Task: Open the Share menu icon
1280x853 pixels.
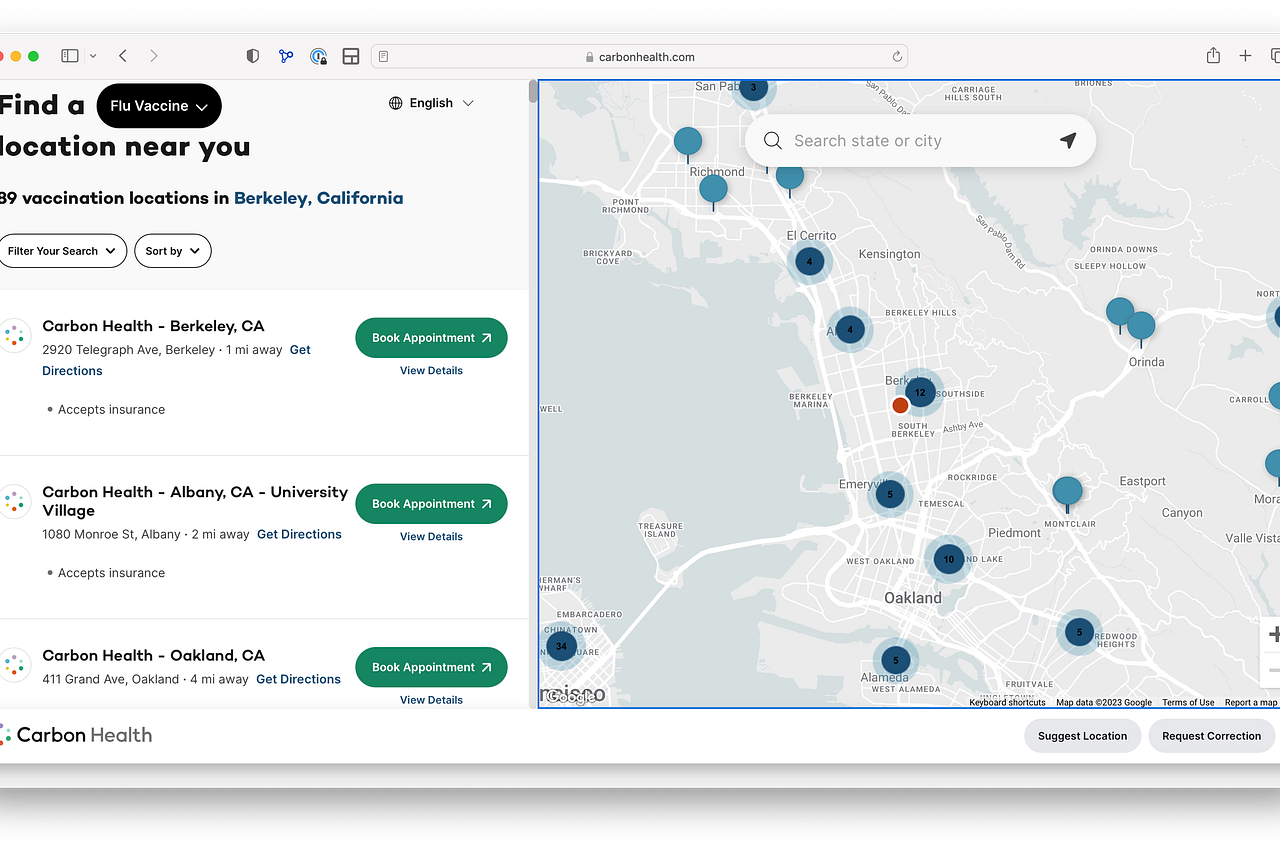Action: pos(1213,56)
